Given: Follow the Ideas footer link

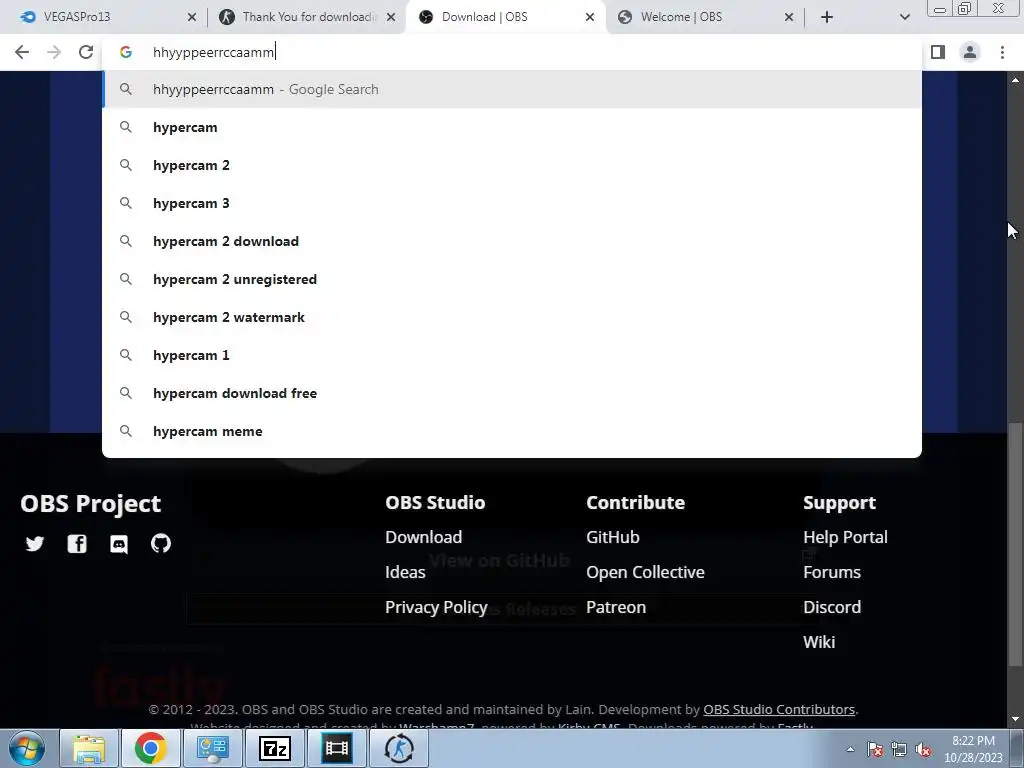Looking at the screenshot, I should click(405, 572).
